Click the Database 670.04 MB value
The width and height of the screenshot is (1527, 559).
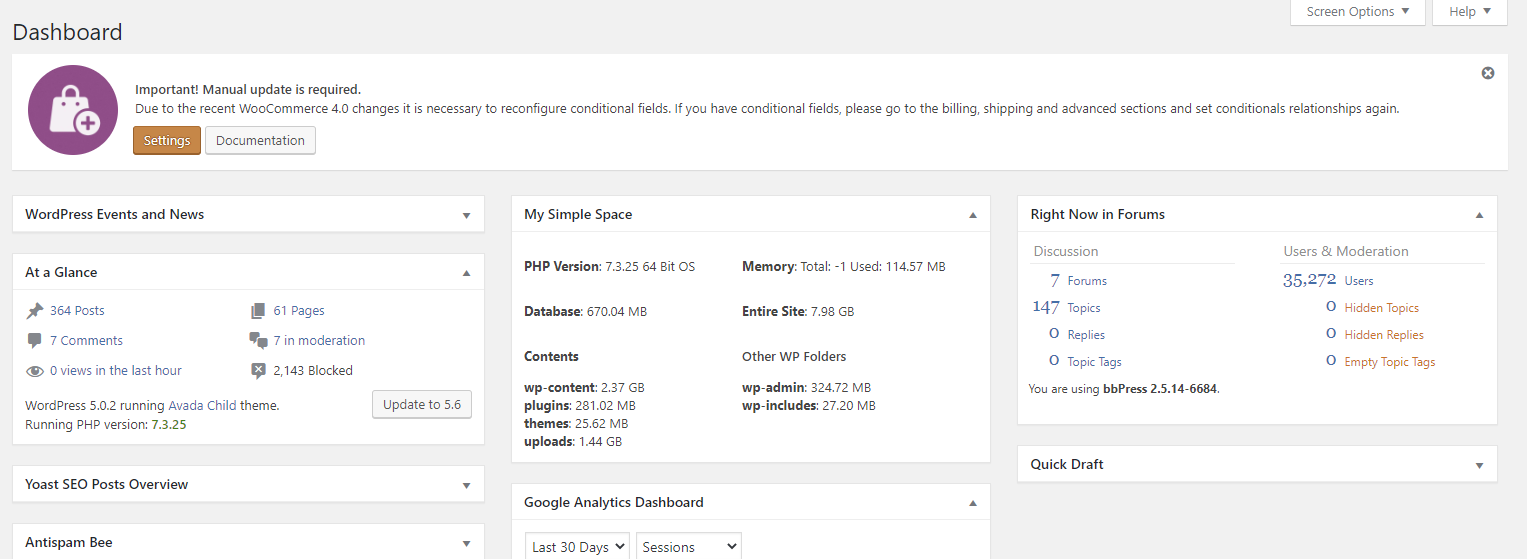tap(585, 312)
